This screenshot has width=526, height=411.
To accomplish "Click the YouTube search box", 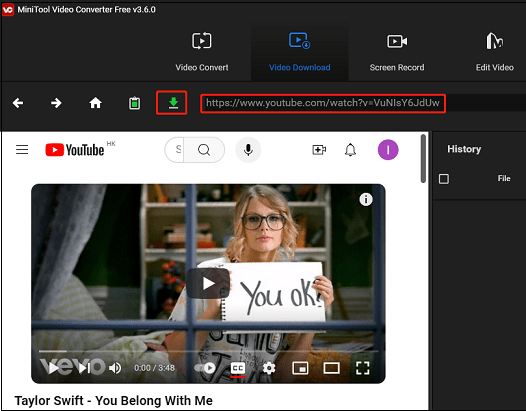I will click(x=174, y=150).
